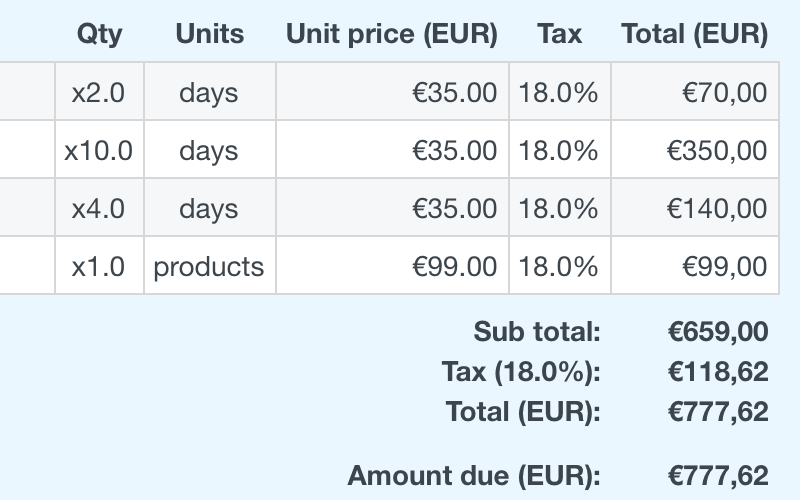Select the products units cell
Image resolution: width=800 pixels, height=500 pixels.
point(209,267)
